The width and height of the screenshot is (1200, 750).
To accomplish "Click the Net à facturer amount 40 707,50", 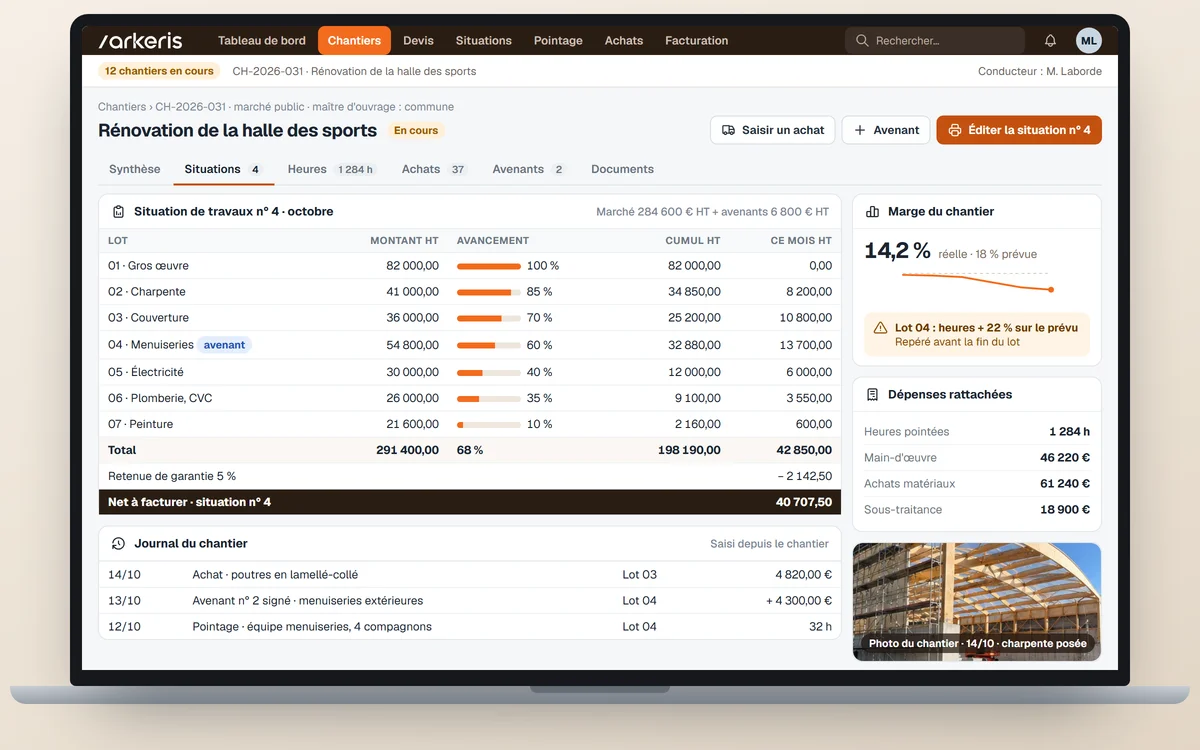I will [x=804, y=502].
